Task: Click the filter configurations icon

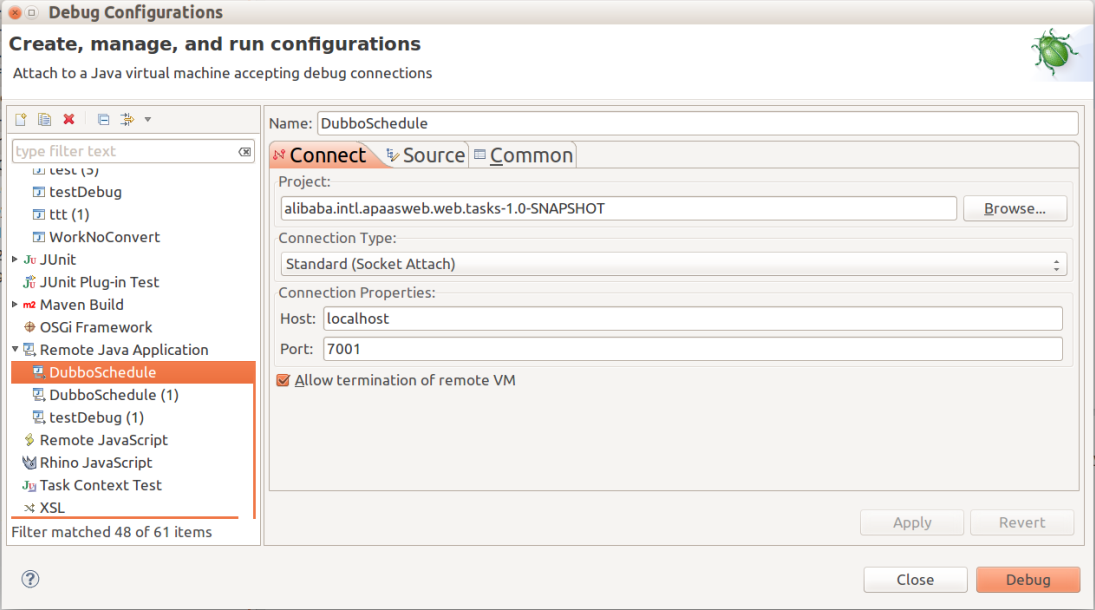Action: pyautogui.click(x=127, y=119)
